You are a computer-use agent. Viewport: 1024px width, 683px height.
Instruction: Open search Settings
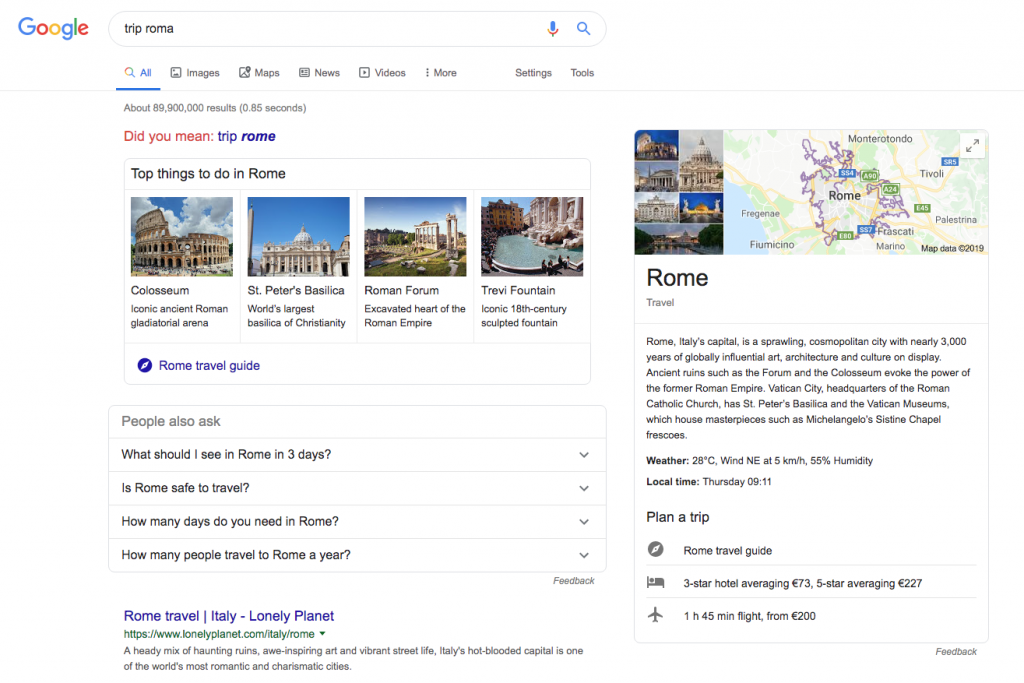(x=533, y=72)
